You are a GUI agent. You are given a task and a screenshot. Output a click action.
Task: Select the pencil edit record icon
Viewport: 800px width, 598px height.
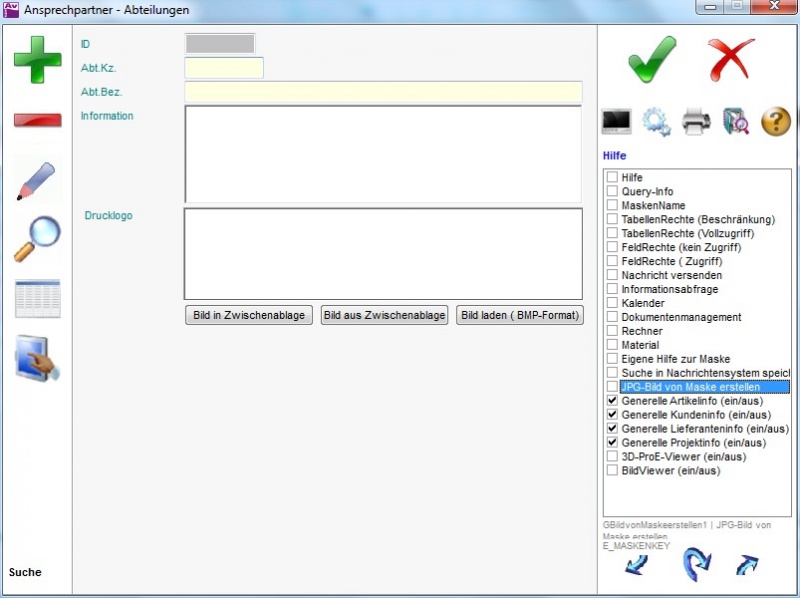(x=37, y=180)
